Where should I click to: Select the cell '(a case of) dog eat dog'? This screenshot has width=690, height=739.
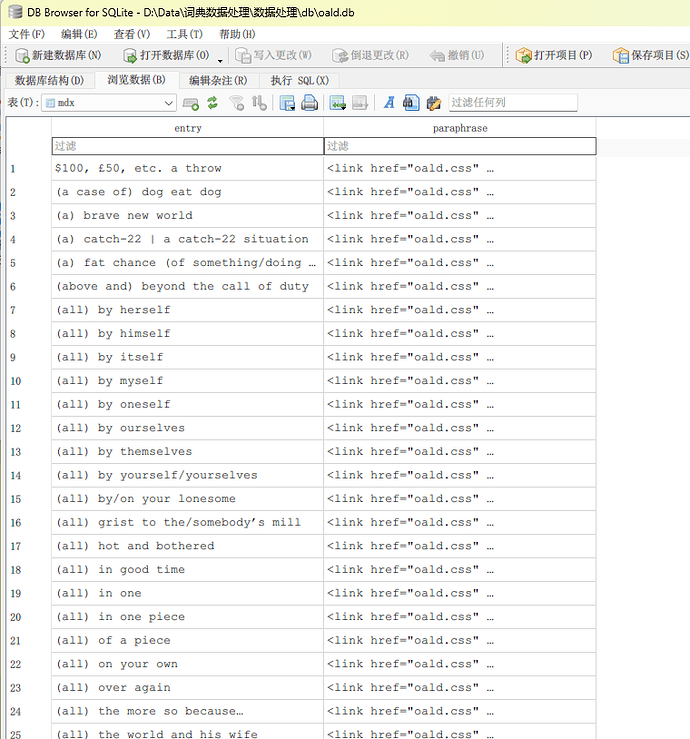[188, 192]
